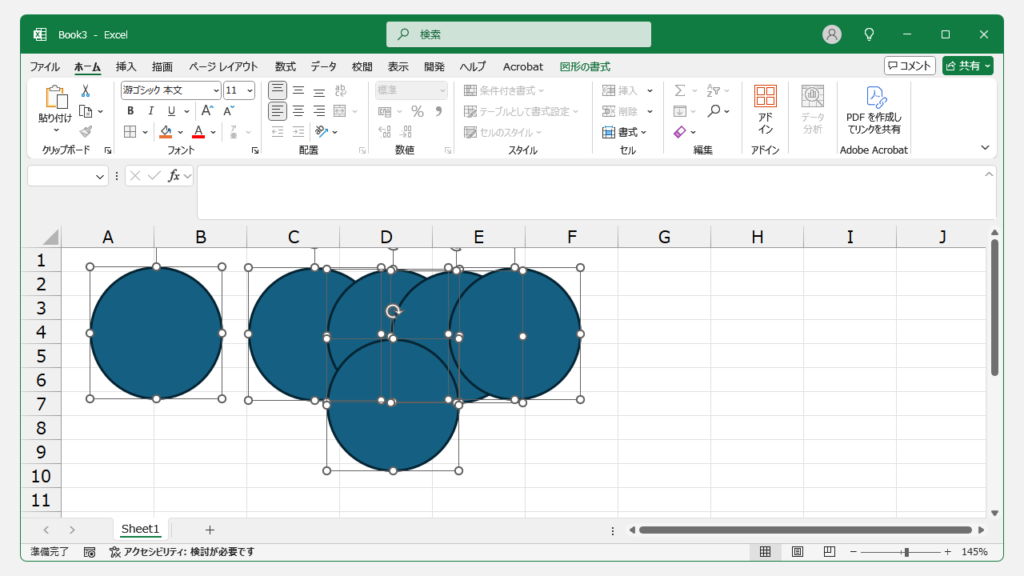The height and width of the screenshot is (576, 1024).
Task: Click the insert function fx icon
Action: (174, 176)
